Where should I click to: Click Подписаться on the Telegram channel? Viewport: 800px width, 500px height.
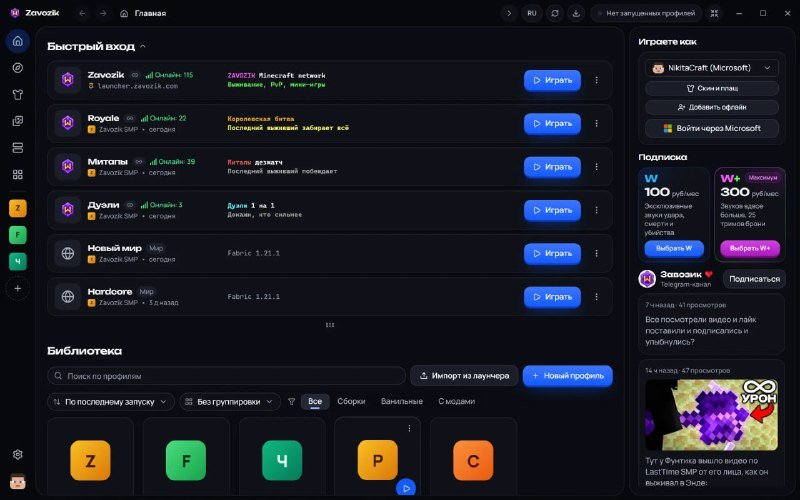point(754,279)
